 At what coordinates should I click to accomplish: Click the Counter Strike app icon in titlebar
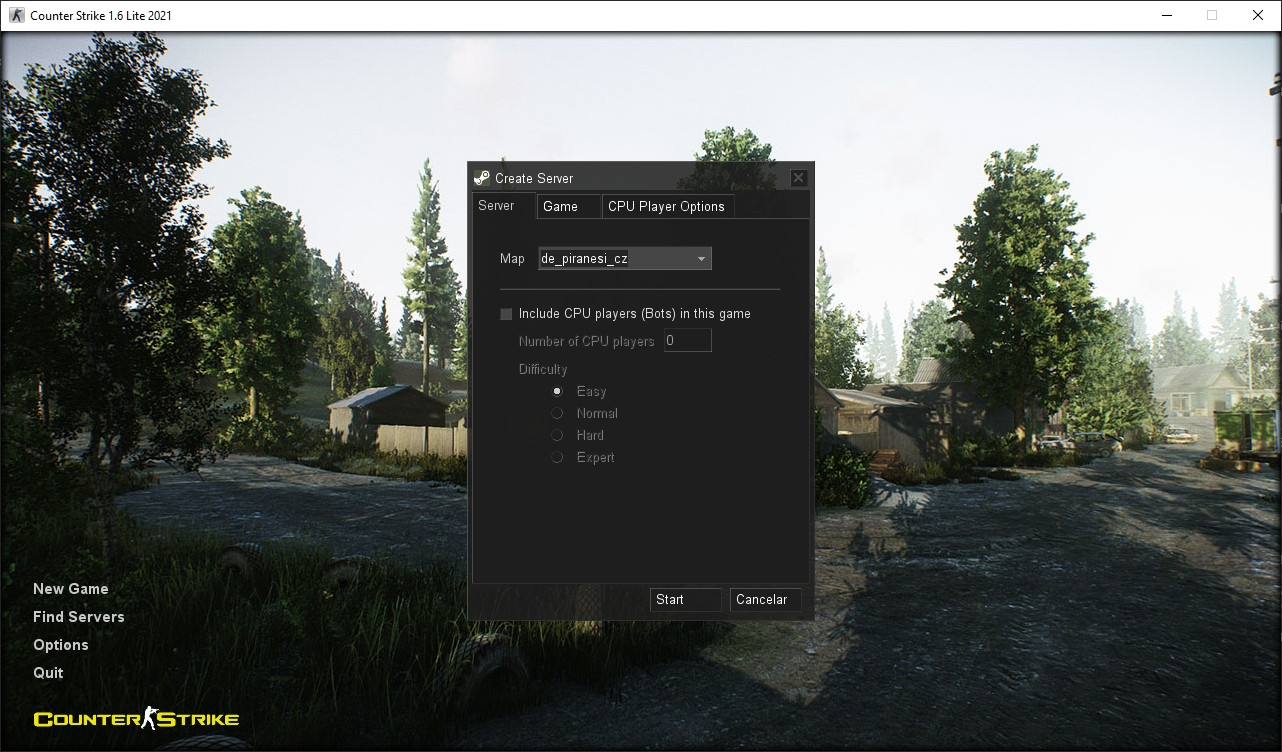click(15, 14)
